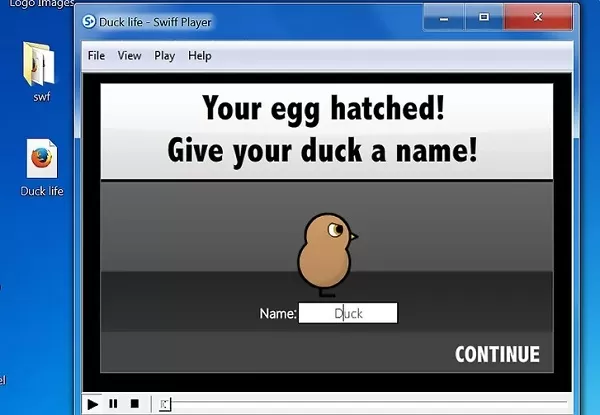Viewport: 600px width, 415px height.
Task: Select the Duck life desktop file icon
Action: click(42, 168)
